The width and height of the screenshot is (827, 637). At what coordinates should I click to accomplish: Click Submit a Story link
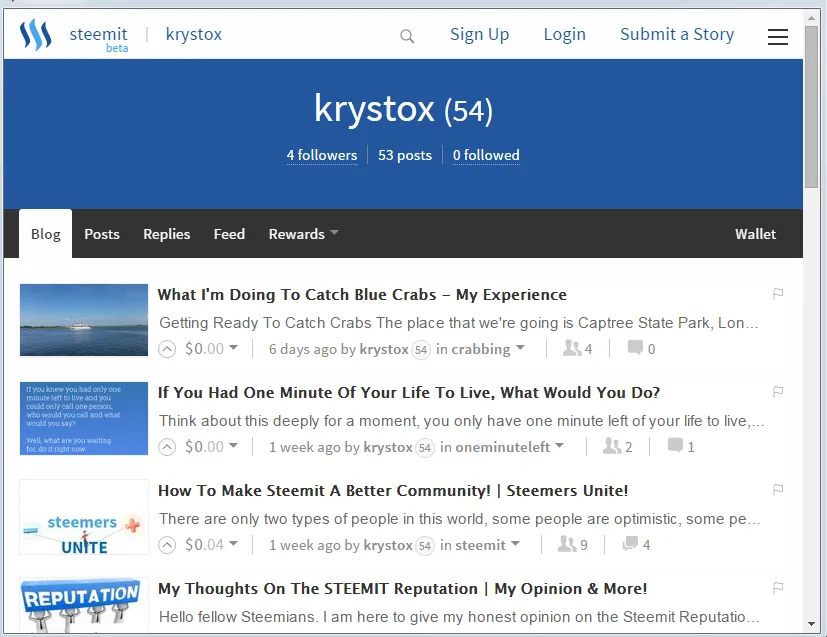[677, 34]
